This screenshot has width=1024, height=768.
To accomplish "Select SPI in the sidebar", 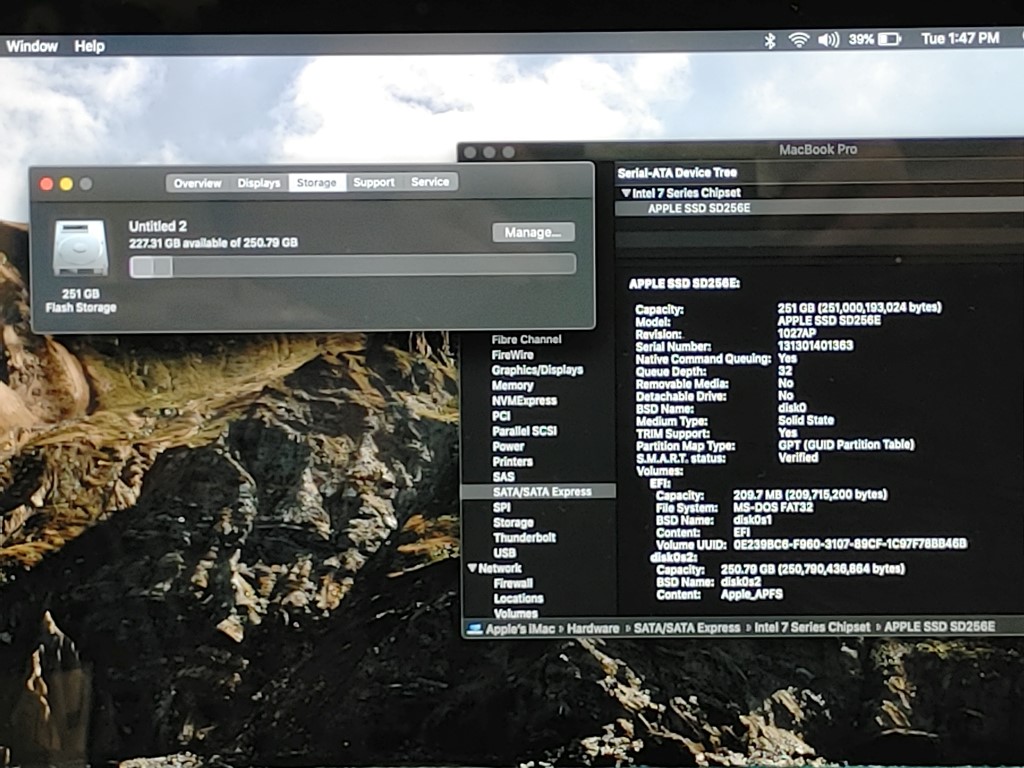I will pyautogui.click(x=502, y=507).
